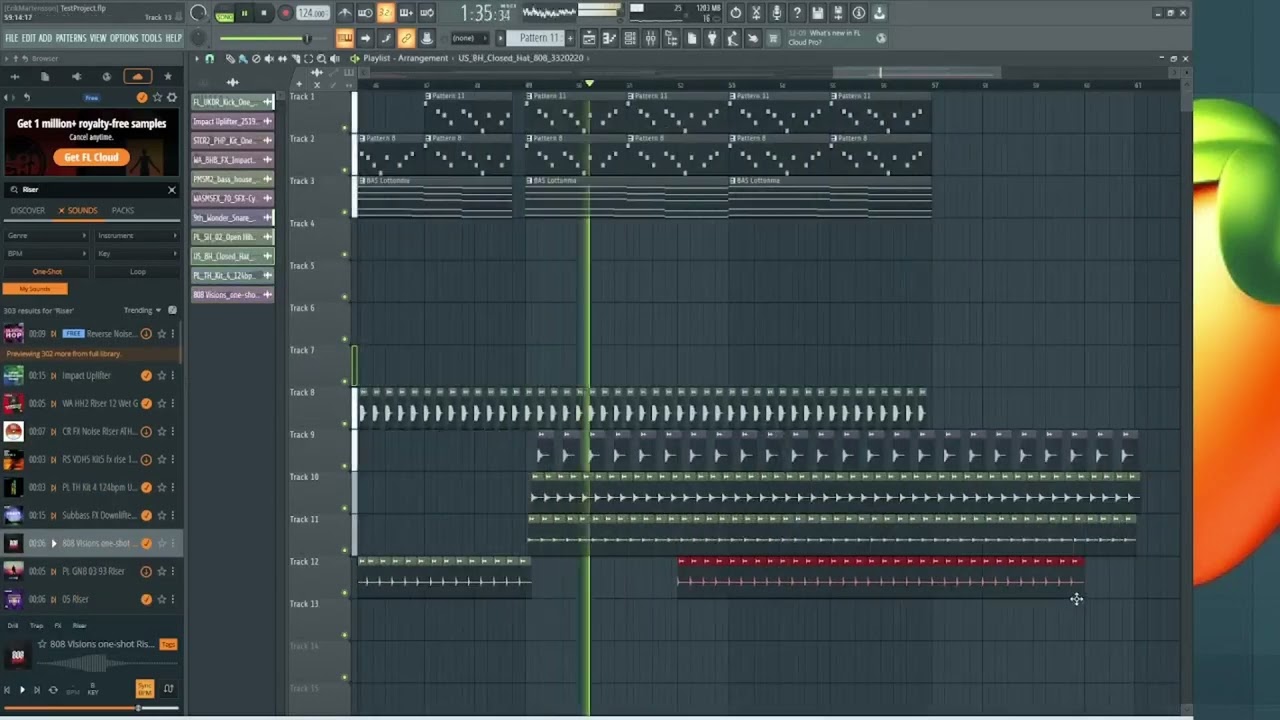Select the Loop filter button

[138, 272]
